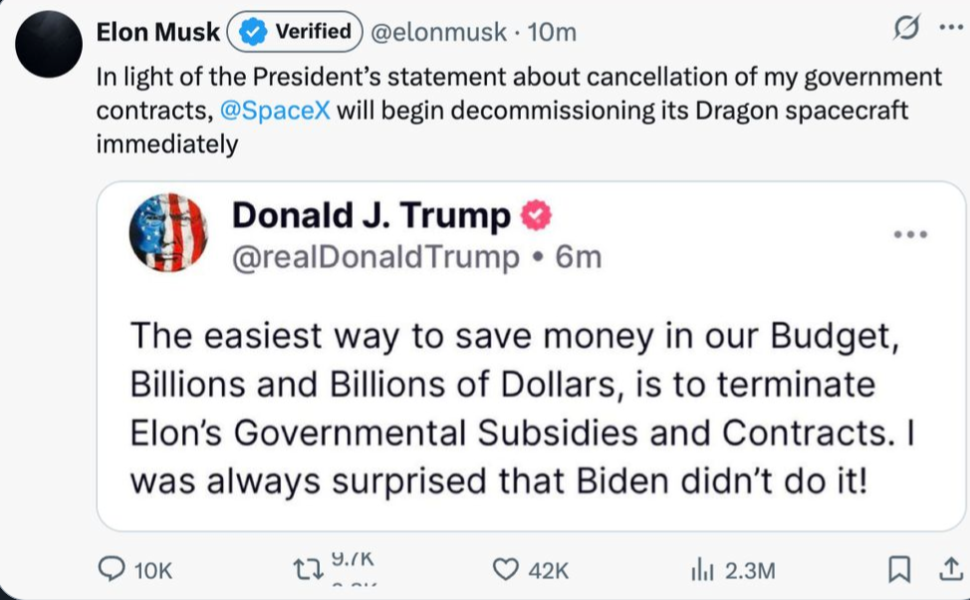This screenshot has width=970, height=600.
Task: Click the Grok slash-circle icon
Action: click(905, 31)
